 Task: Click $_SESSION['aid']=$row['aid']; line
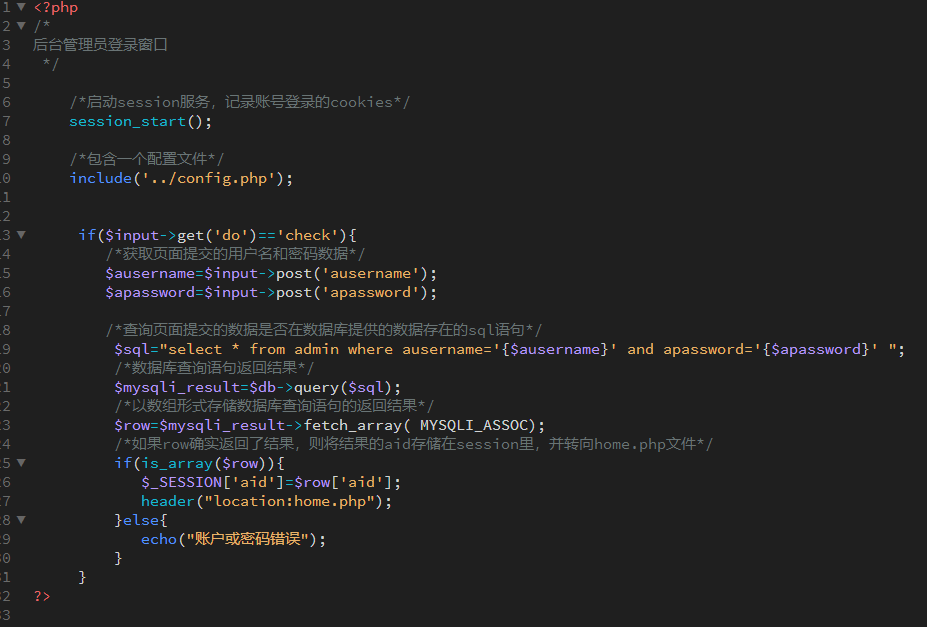(271, 483)
